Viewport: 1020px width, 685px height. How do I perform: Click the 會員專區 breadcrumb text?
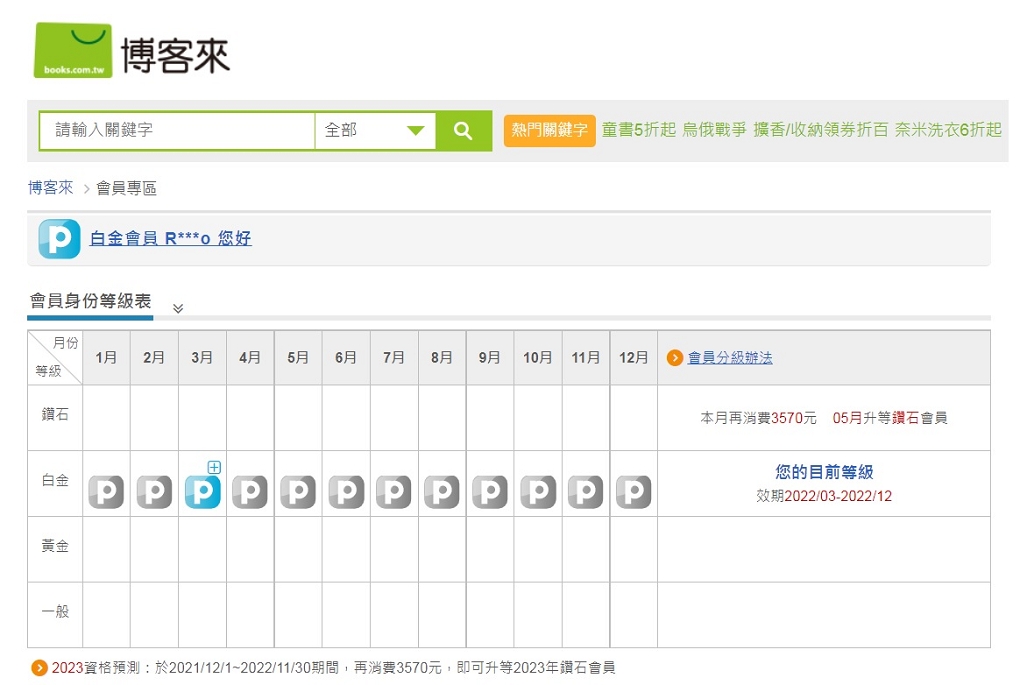point(127,189)
